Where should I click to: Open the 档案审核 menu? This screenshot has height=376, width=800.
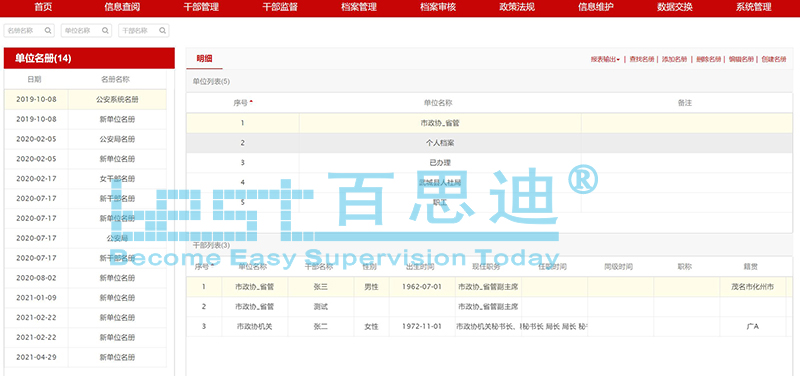click(438, 7)
